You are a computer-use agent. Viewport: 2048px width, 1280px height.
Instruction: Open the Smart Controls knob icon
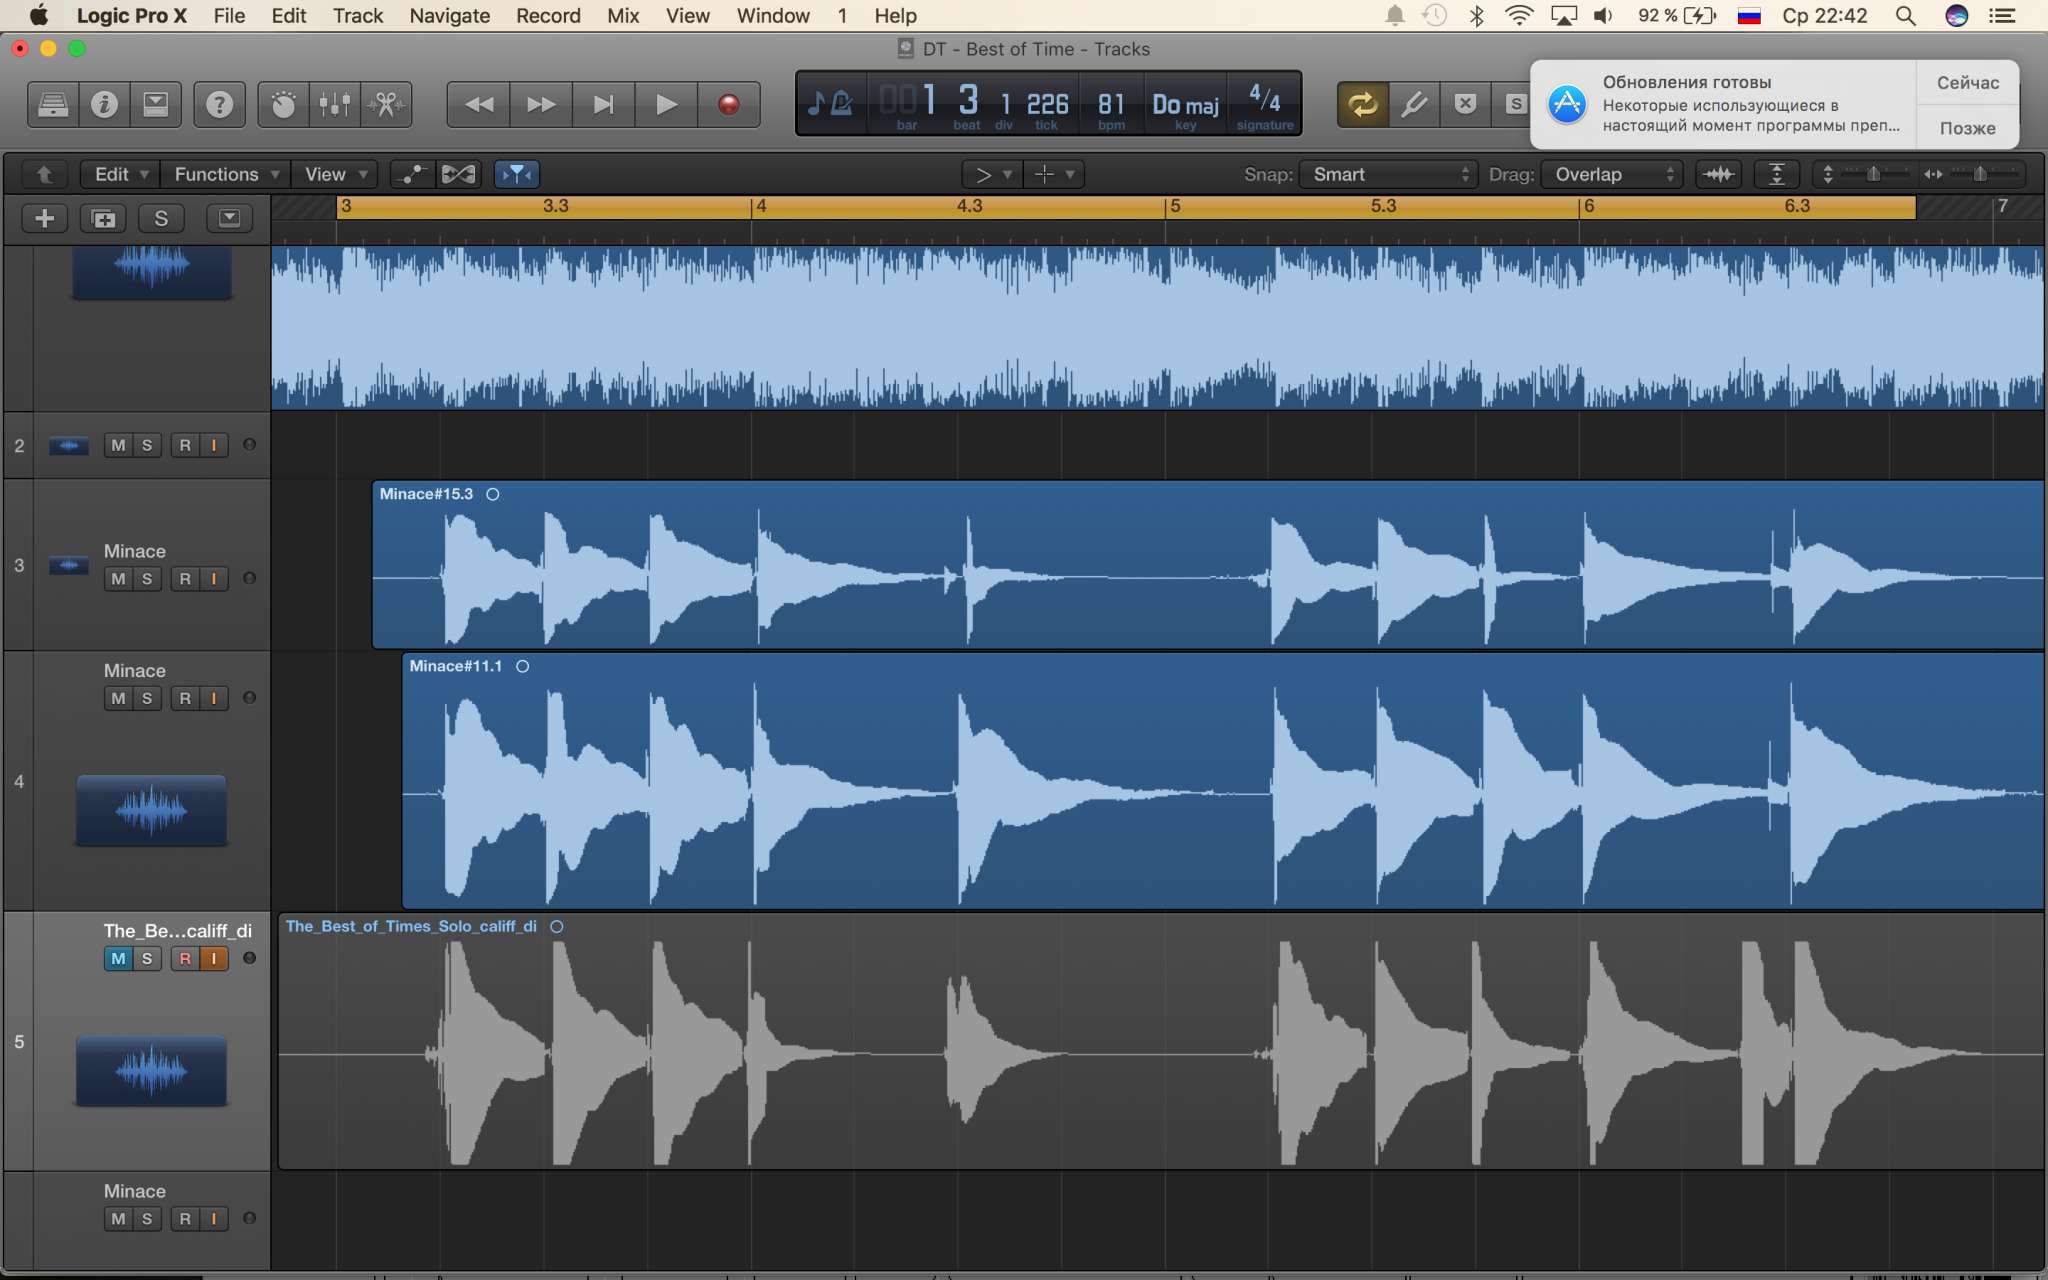tap(283, 104)
